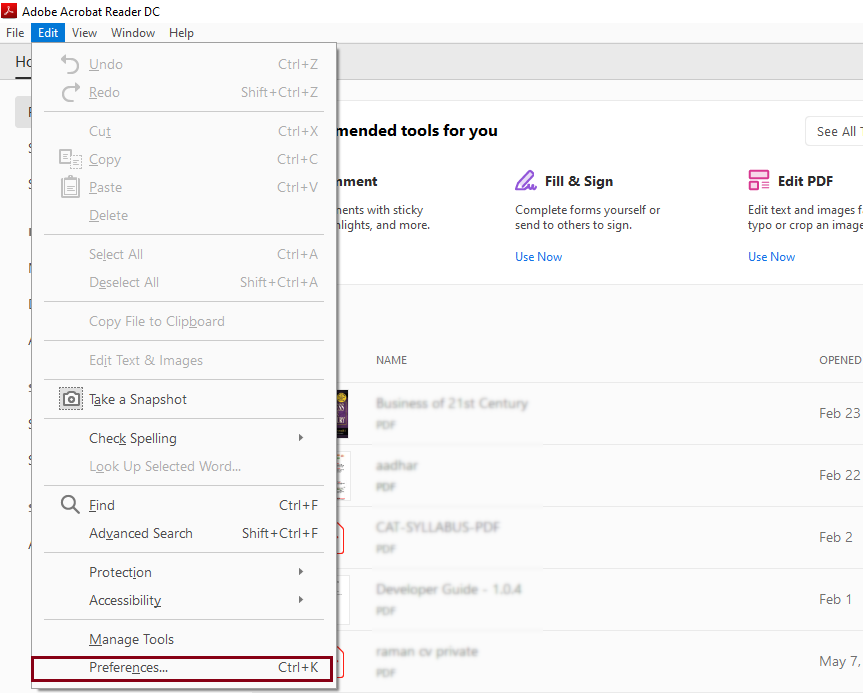This screenshot has width=863, height=693.
Task: Expand the Accessibility submenu arrow
Action: [x=301, y=599]
